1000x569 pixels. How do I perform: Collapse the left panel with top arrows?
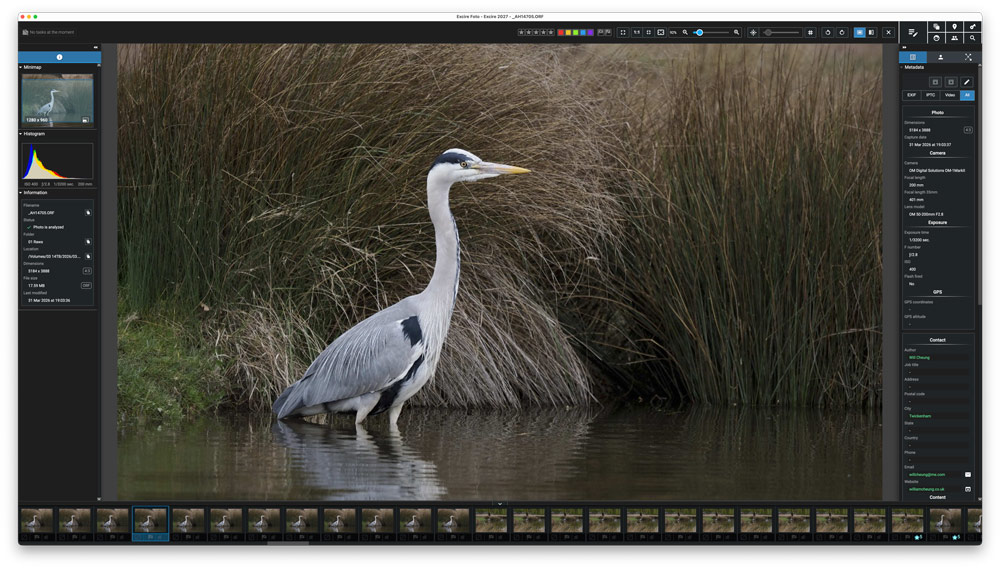96,47
